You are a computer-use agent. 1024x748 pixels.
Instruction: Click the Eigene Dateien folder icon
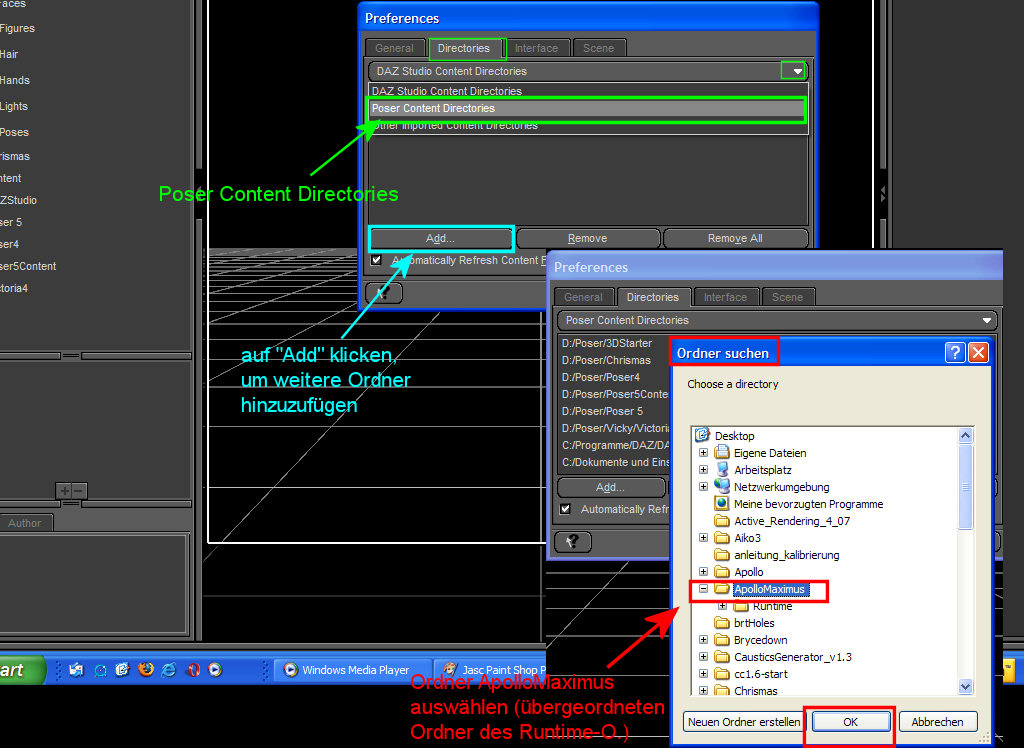pos(722,452)
